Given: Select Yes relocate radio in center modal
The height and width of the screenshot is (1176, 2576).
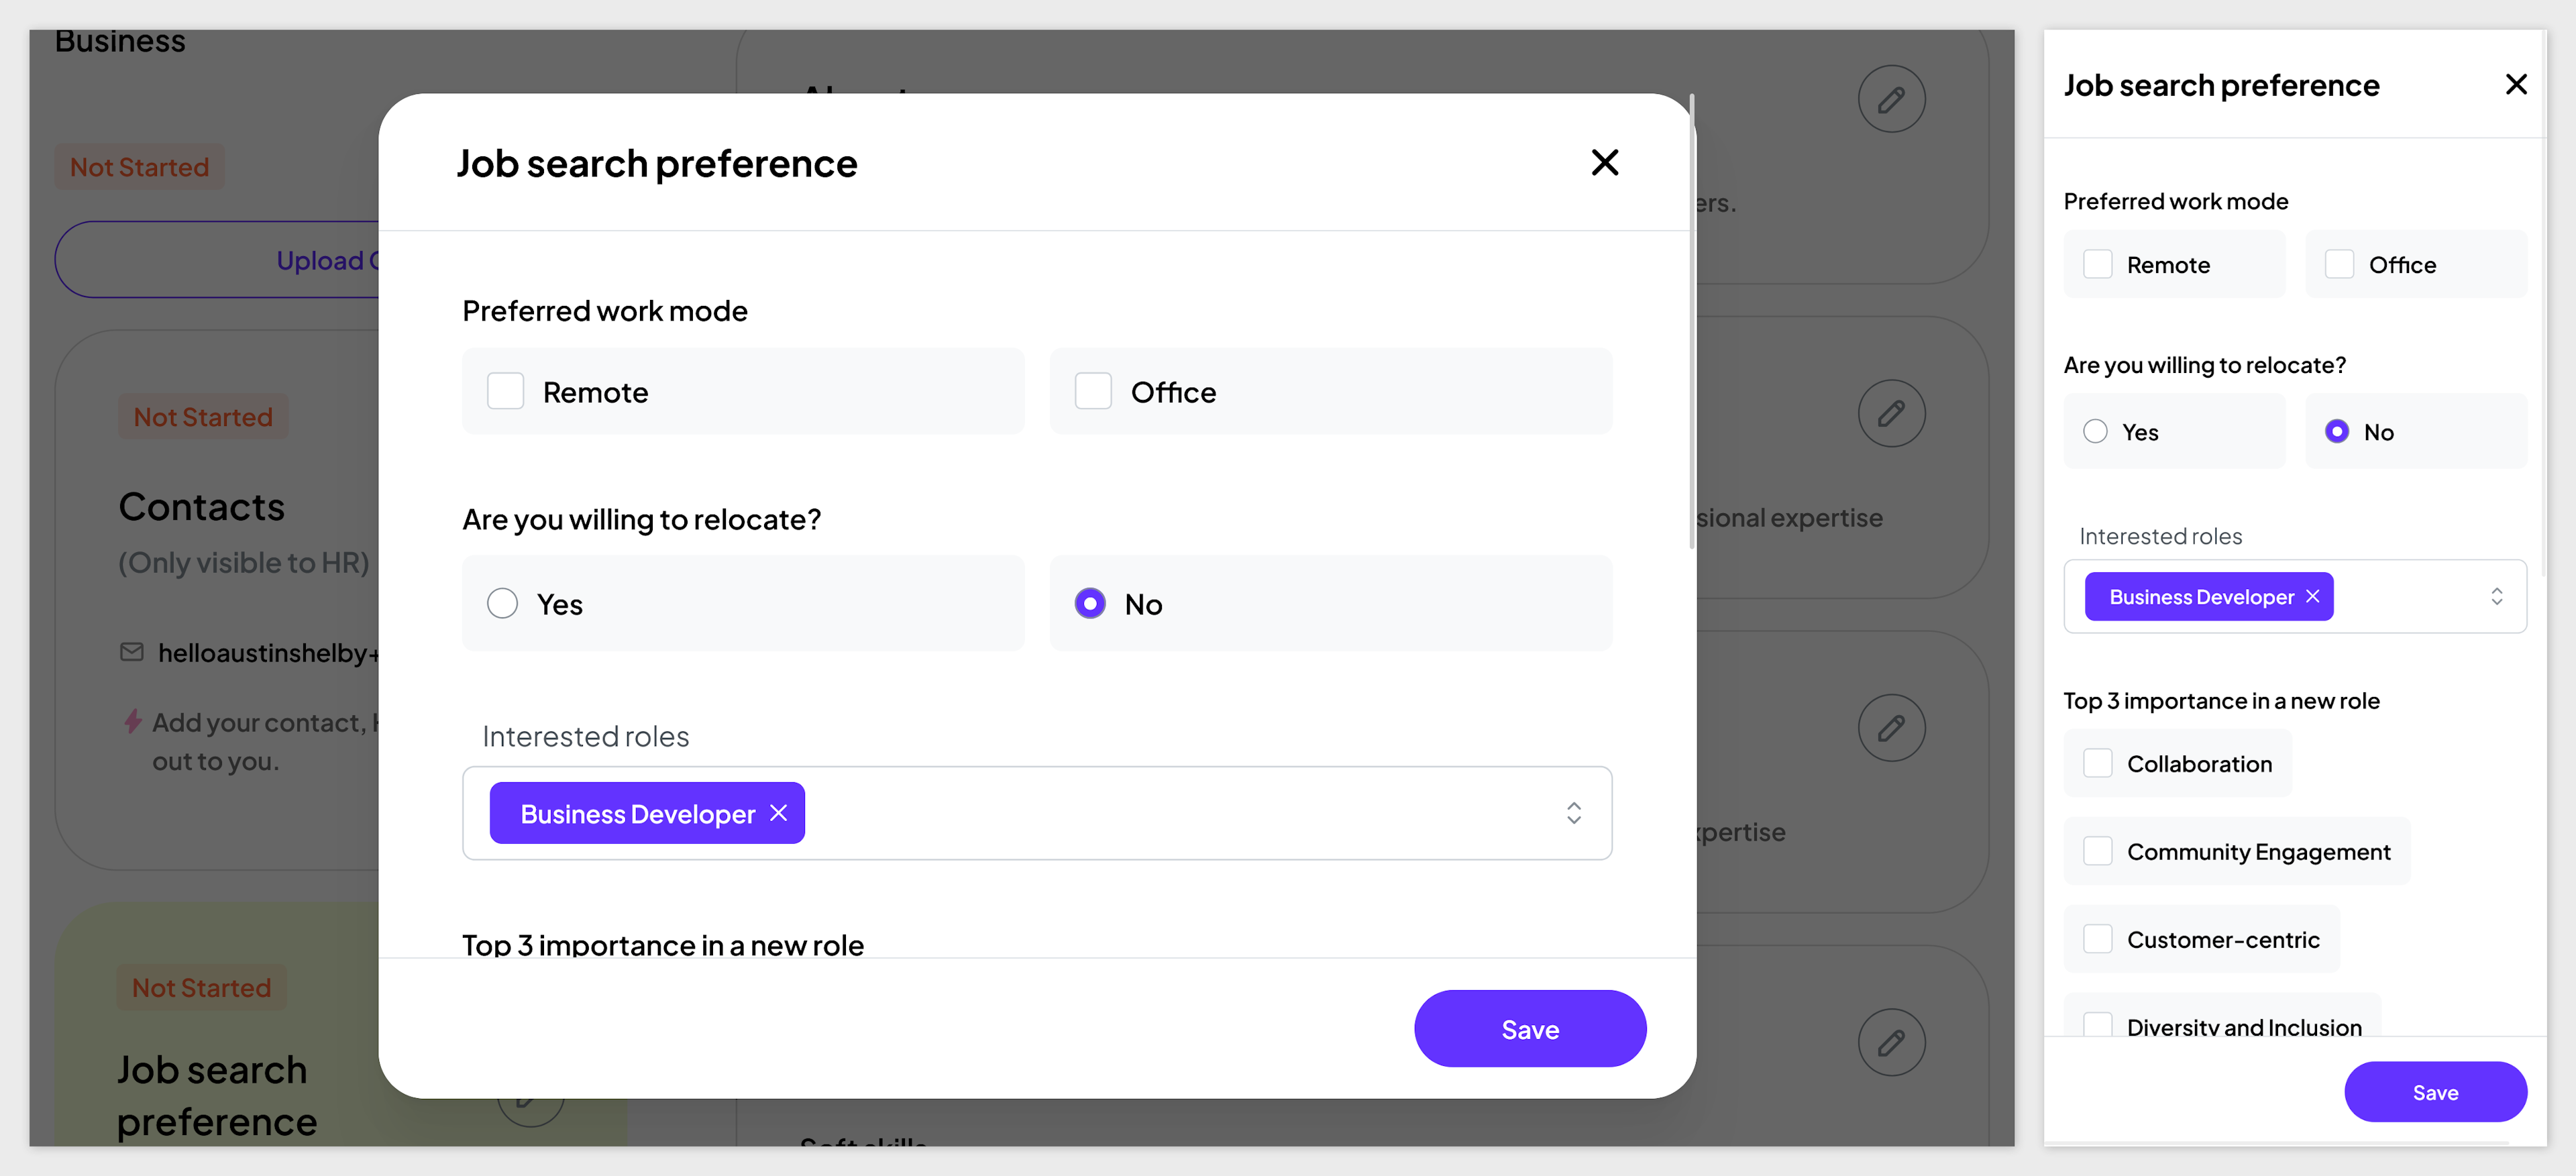Looking at the screenshot, I should click(x=502, y=603).
